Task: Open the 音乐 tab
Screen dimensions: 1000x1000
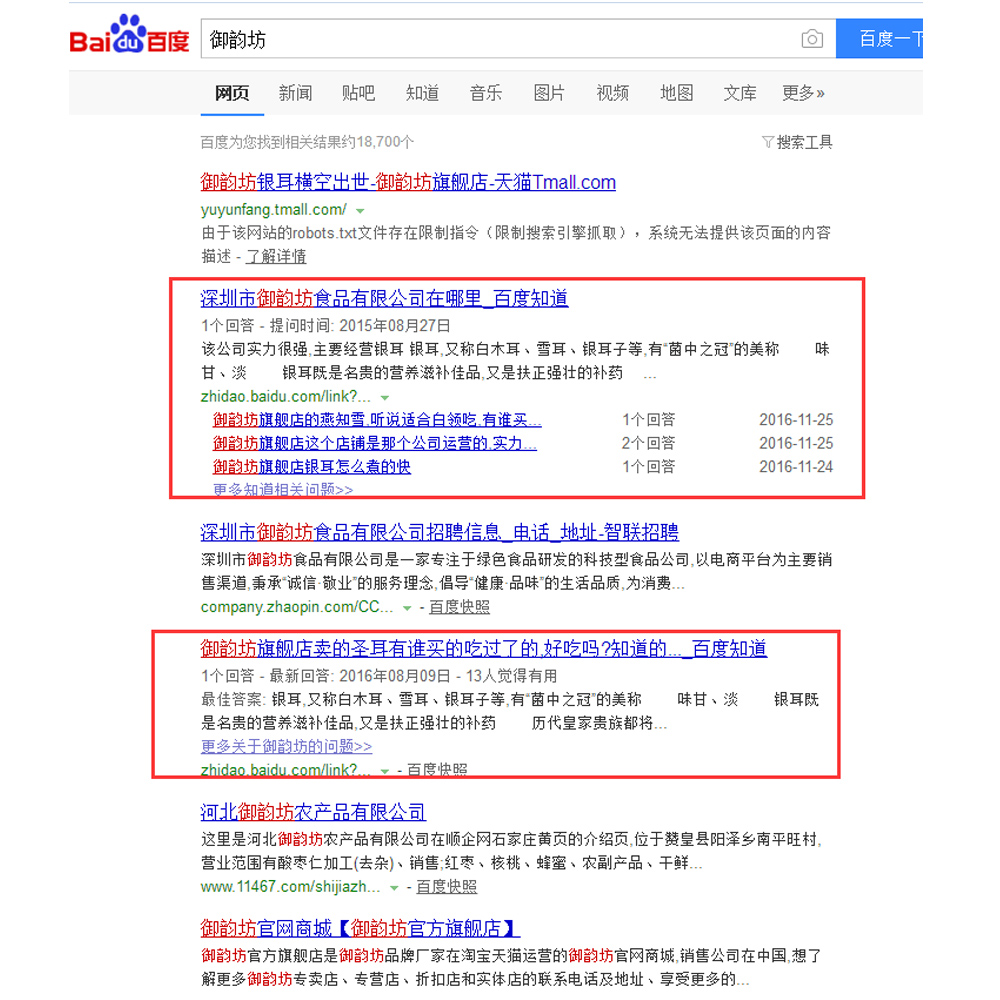Action: click(x=486, y=93)
